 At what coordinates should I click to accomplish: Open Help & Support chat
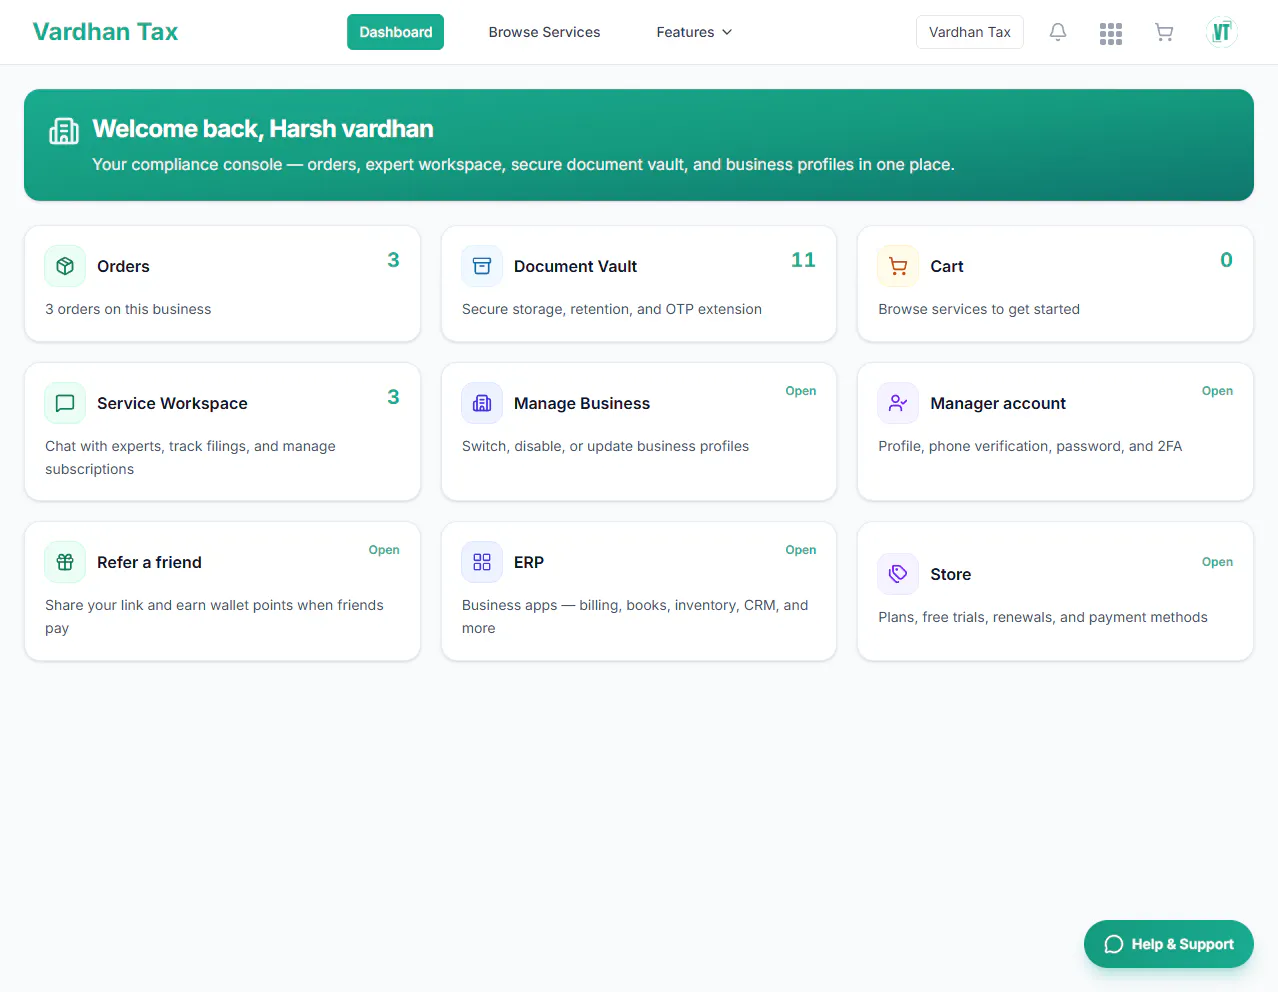pyautogui.click(x=1169, y=944)
